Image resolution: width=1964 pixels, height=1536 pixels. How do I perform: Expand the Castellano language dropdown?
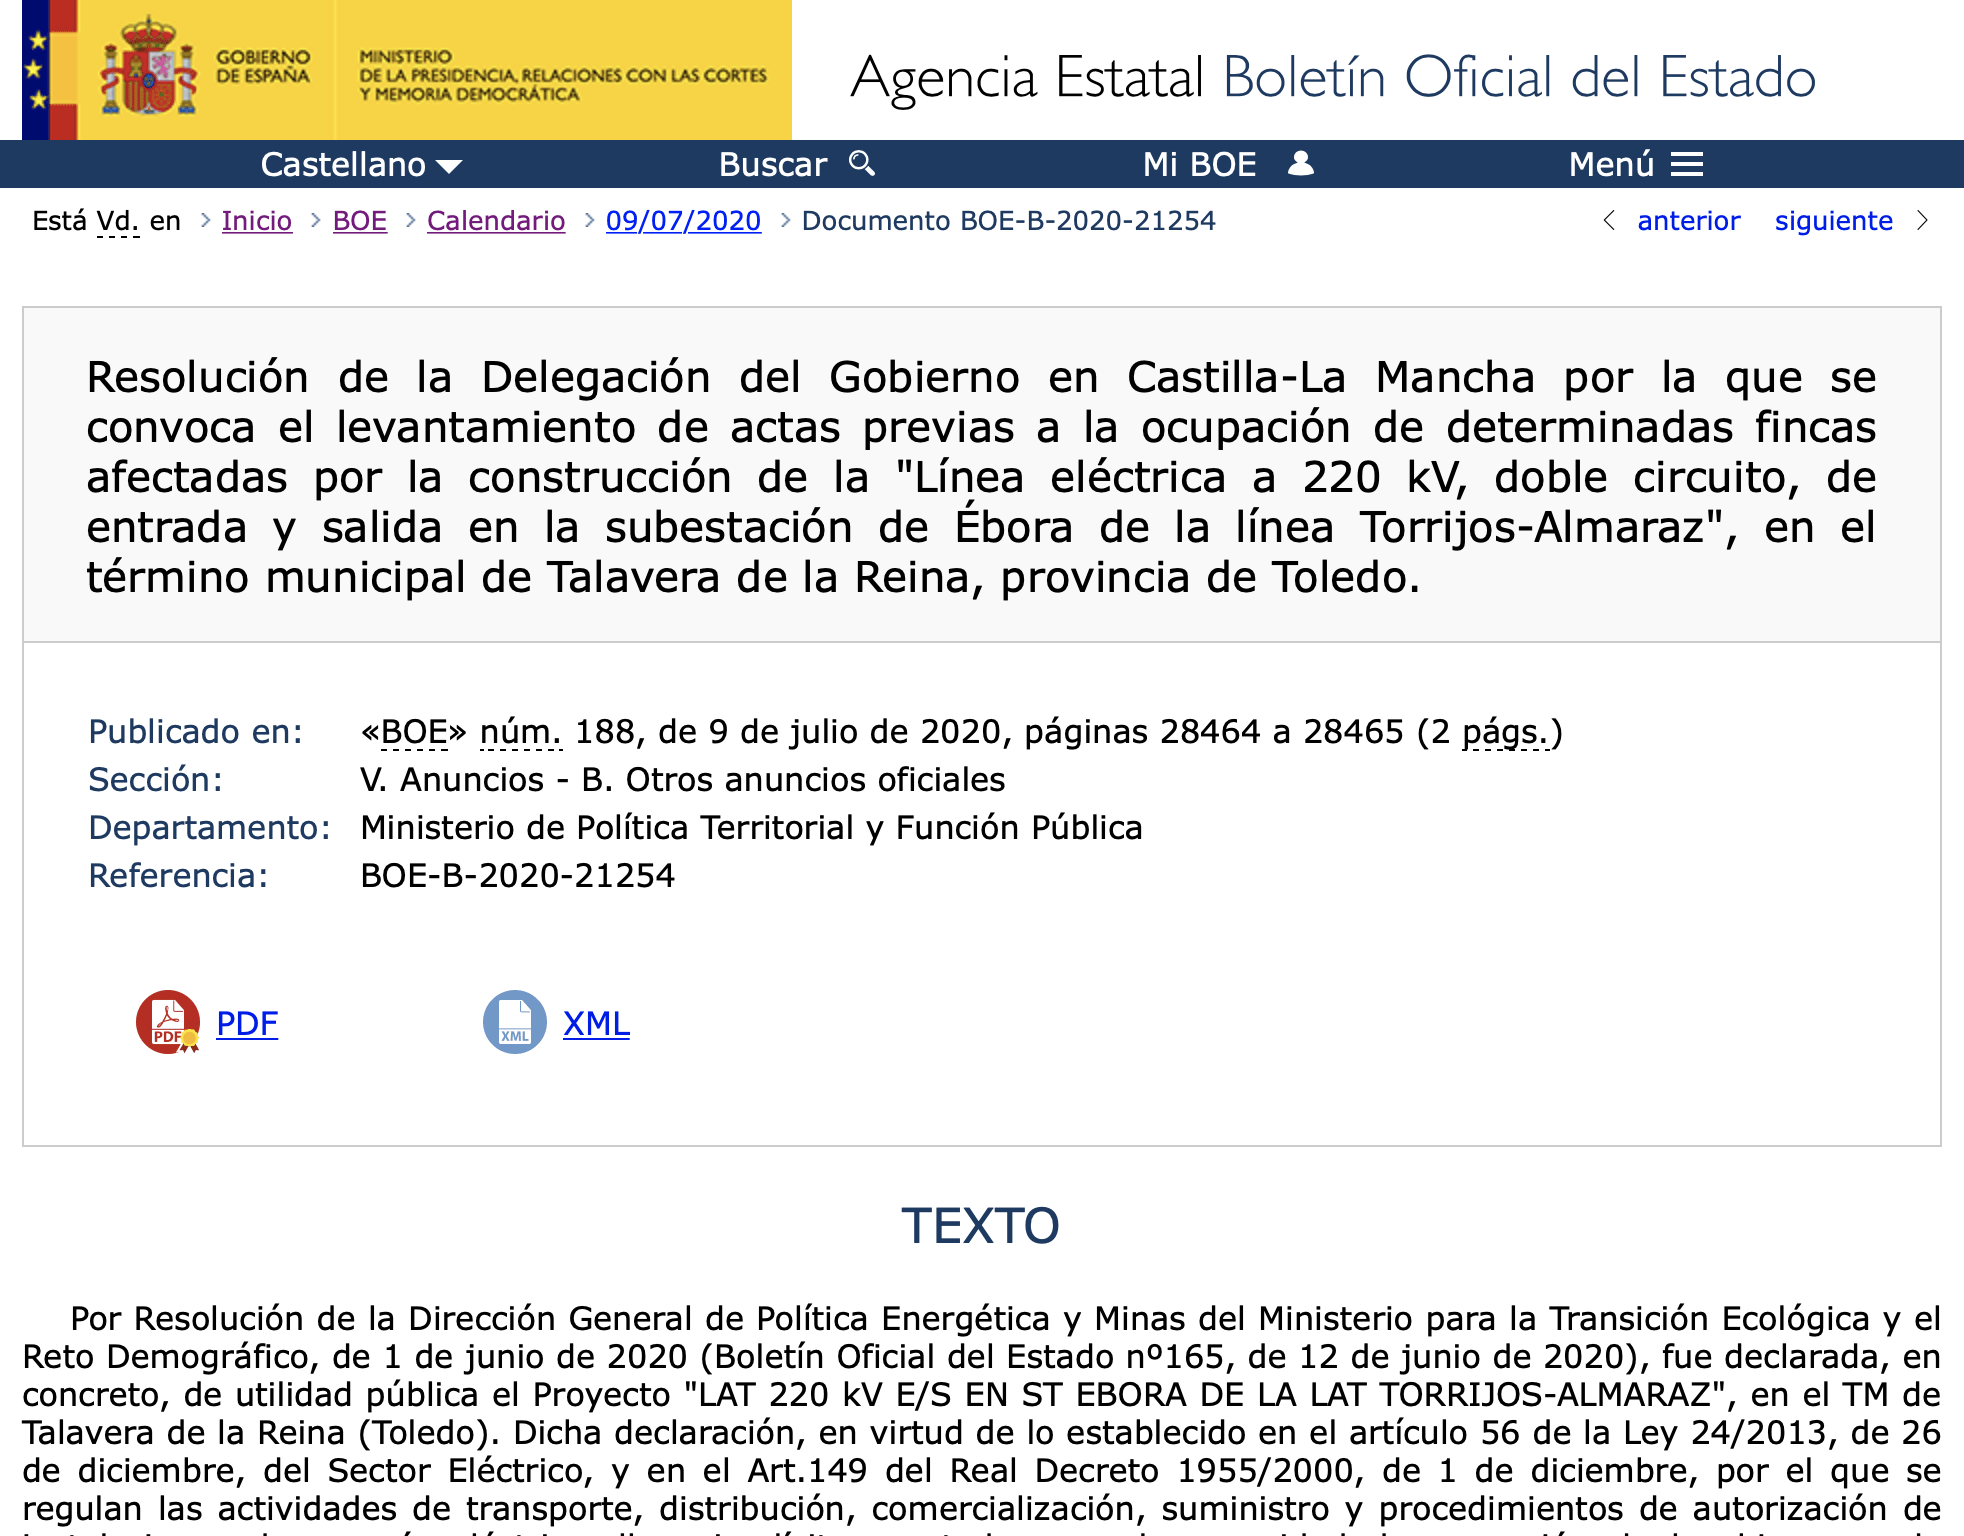[x=361, y=164]
